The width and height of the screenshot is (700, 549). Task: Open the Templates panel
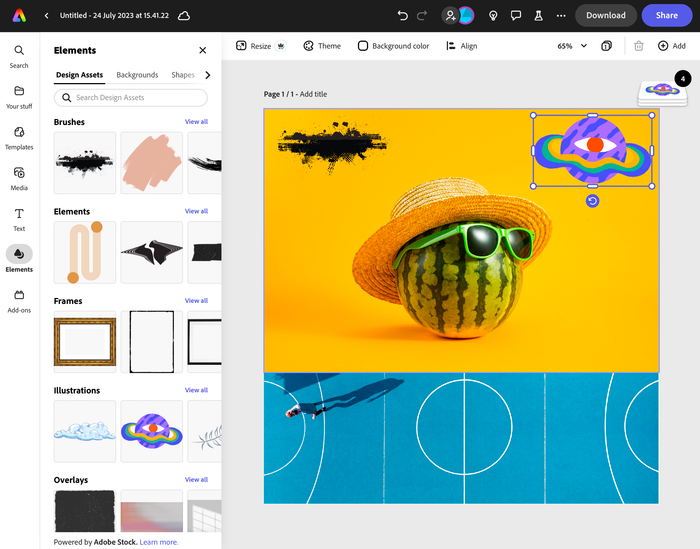coord(18,137)
